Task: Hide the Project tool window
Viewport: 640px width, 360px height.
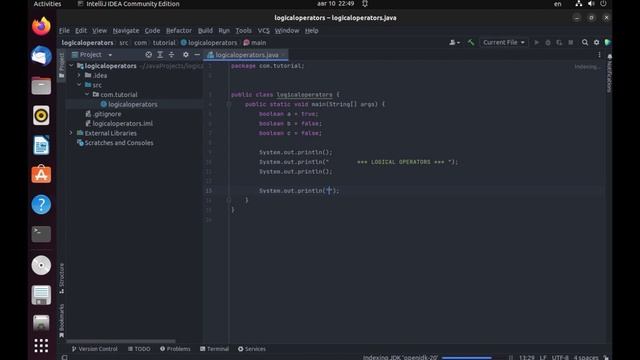Action: pyautogui.click(x=197, y=55)
